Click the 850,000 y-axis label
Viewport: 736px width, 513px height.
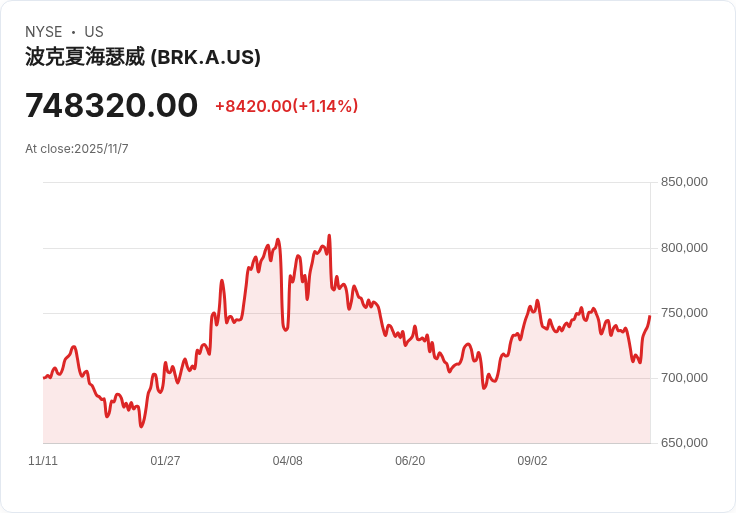[x=684, y=182]
